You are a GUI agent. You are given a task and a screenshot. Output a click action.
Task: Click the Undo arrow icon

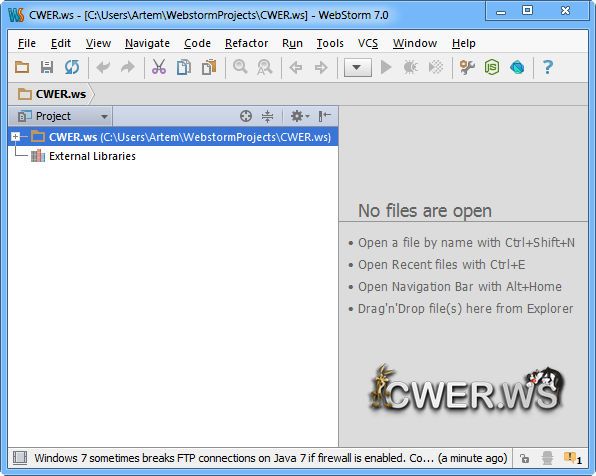point(103,67)
